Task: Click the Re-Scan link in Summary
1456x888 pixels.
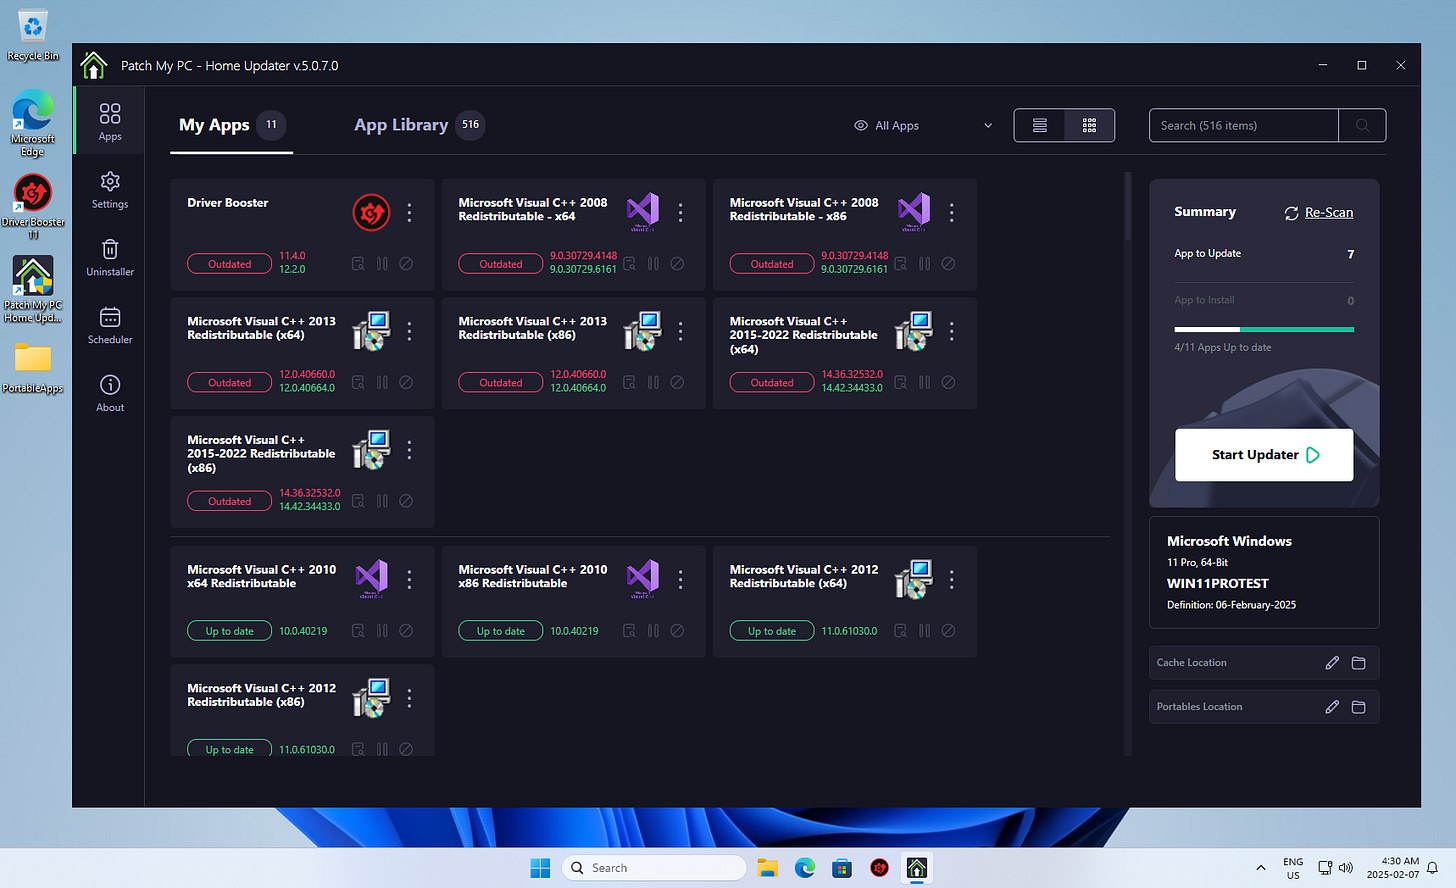Action: pyautogui.click(x=1319, y=213)
